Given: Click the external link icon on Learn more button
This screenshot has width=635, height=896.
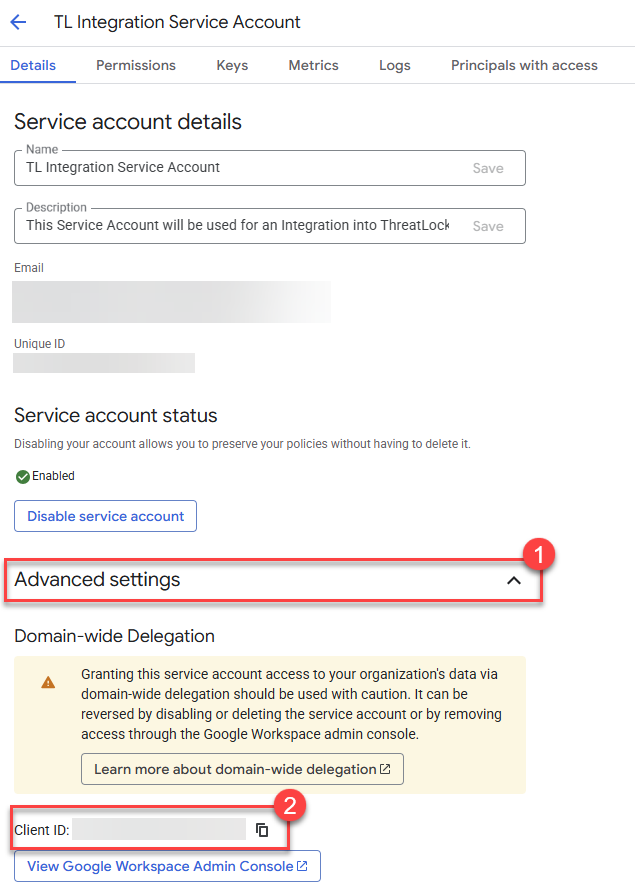Looking at the screenshot, I should (385, 769).
